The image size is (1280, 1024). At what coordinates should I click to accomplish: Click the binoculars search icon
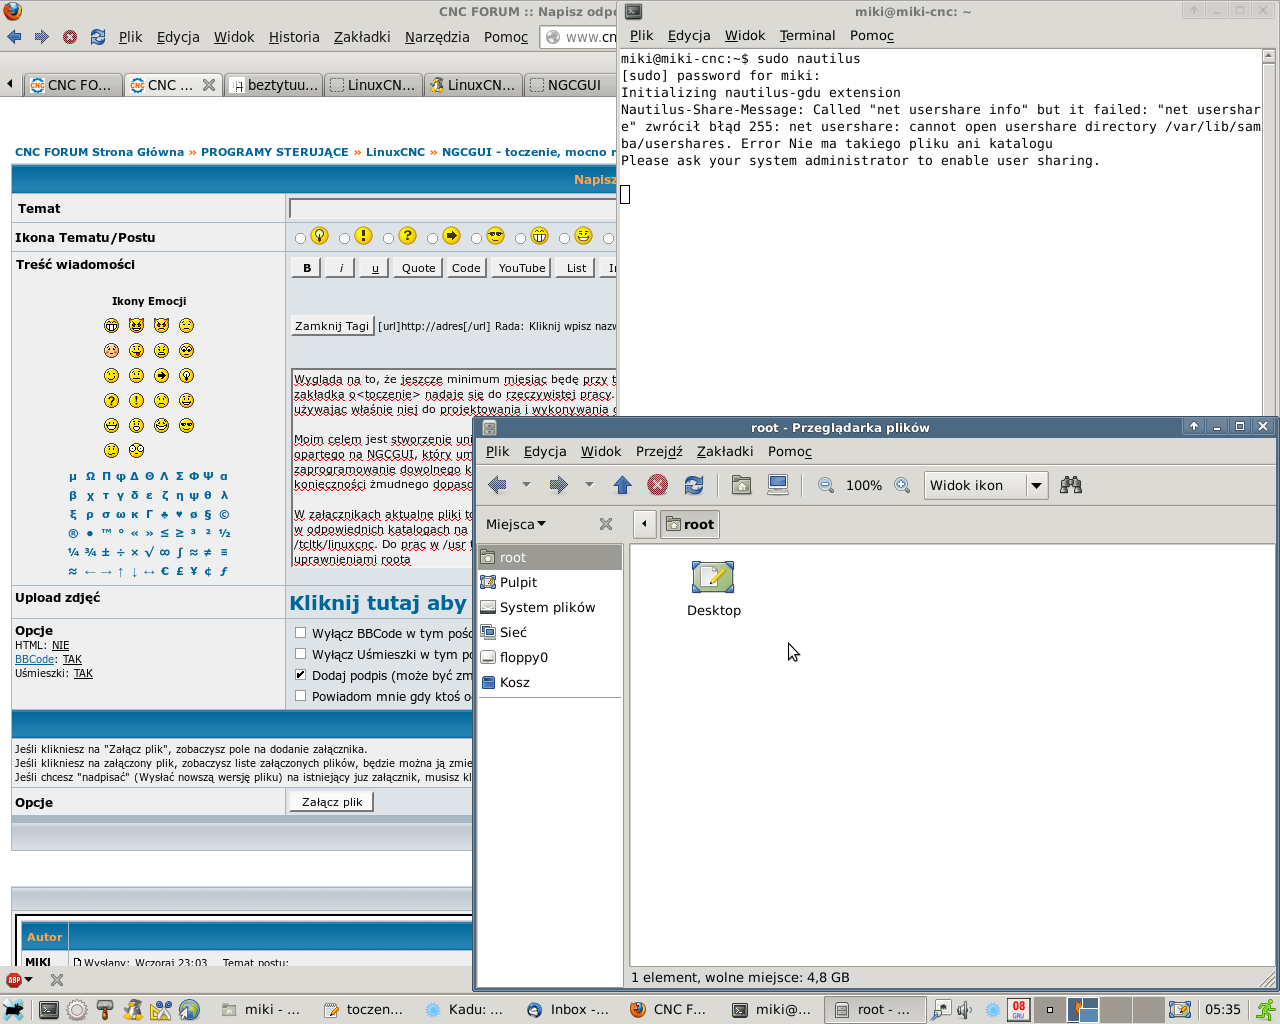pos(1071,485)
